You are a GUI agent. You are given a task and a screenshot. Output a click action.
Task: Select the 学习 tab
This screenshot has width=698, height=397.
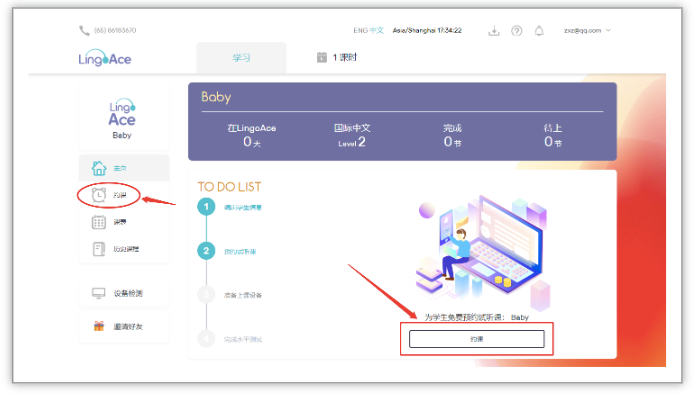coord(241,58)
